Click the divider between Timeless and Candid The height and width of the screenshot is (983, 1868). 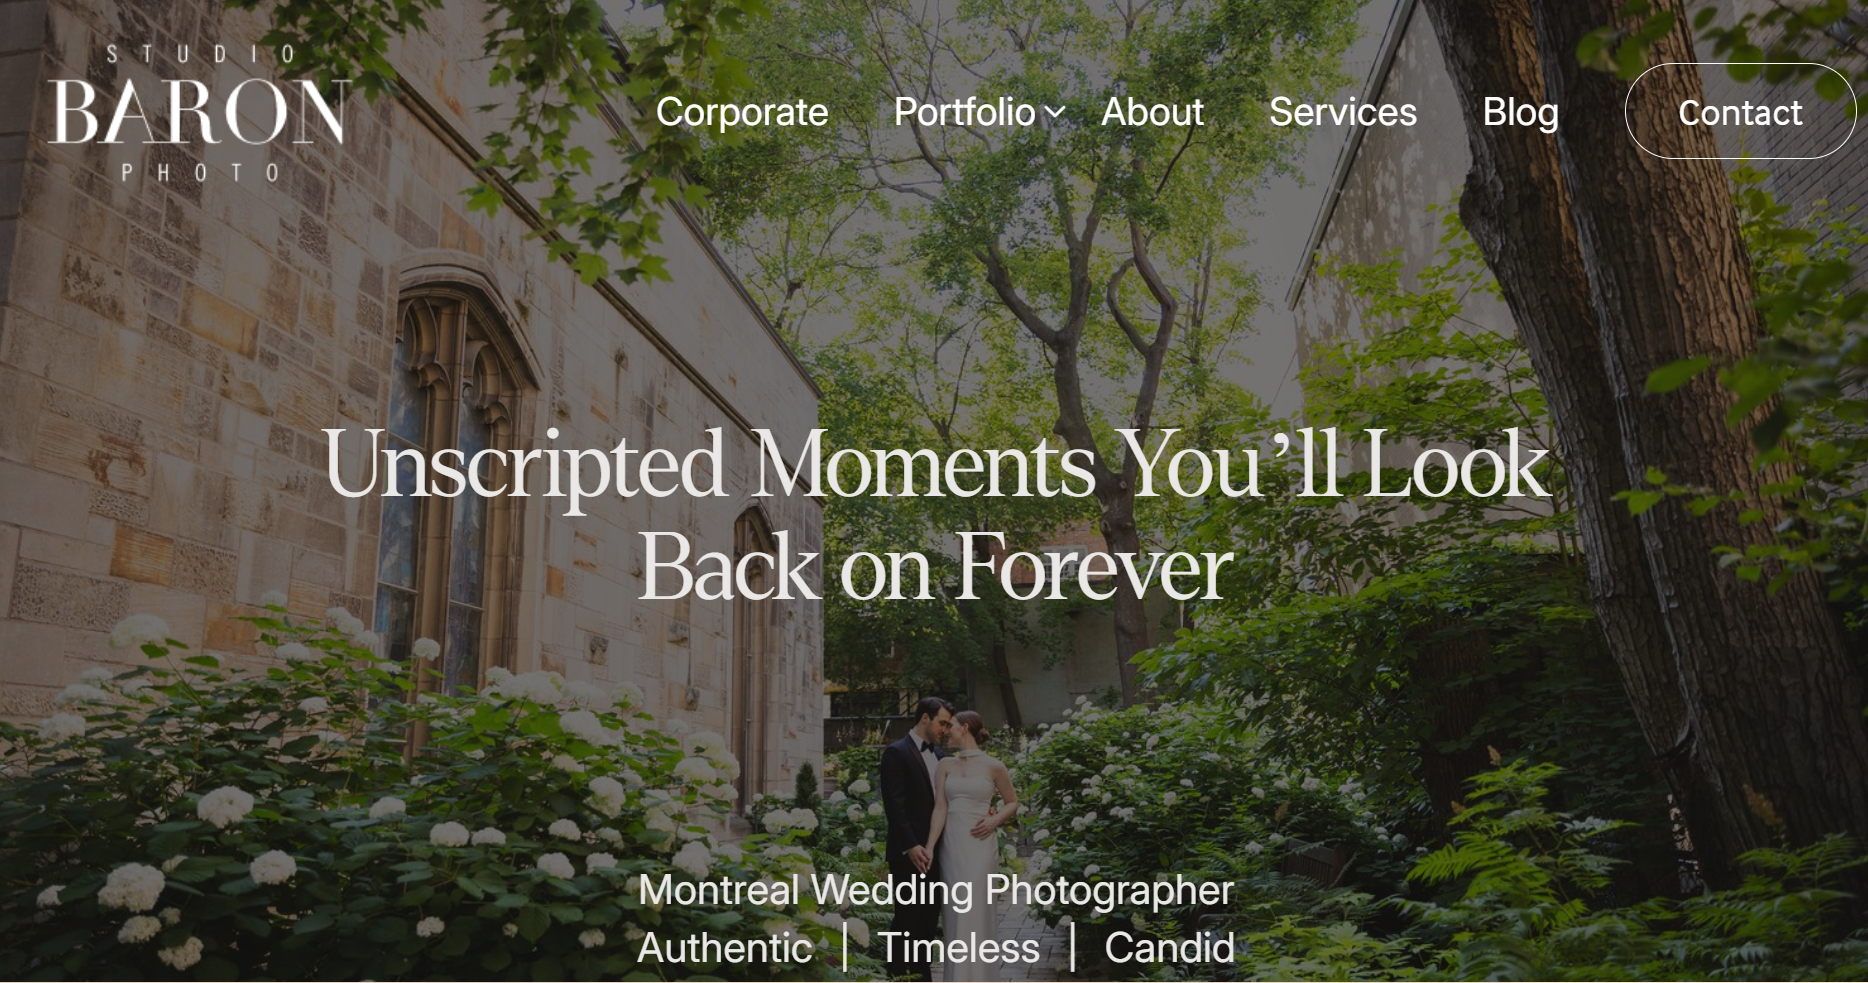coord(1072,947)
